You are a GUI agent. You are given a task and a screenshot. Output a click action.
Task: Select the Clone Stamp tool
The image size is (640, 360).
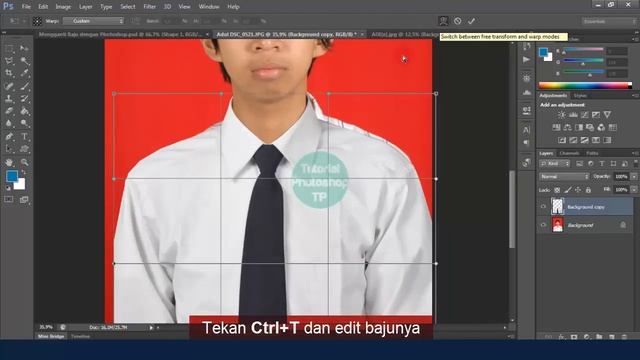[9, 98]
